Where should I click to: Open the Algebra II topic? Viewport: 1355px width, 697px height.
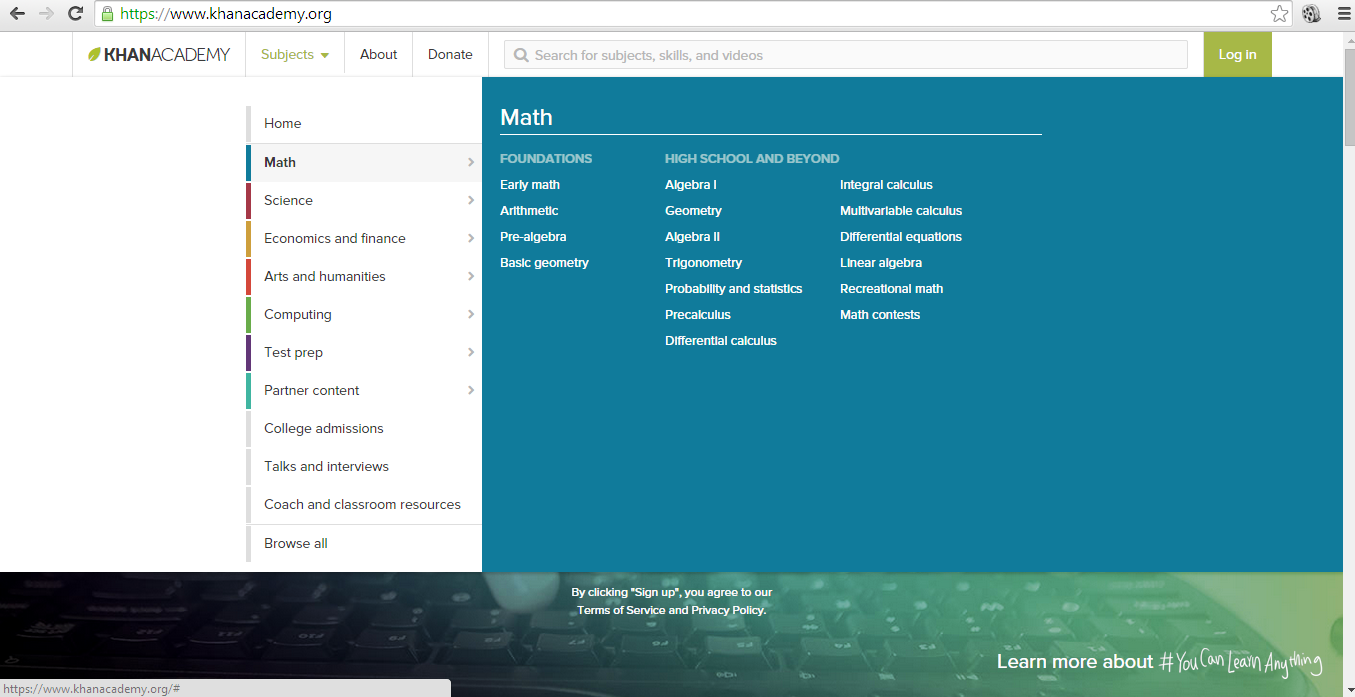point(692,237)
